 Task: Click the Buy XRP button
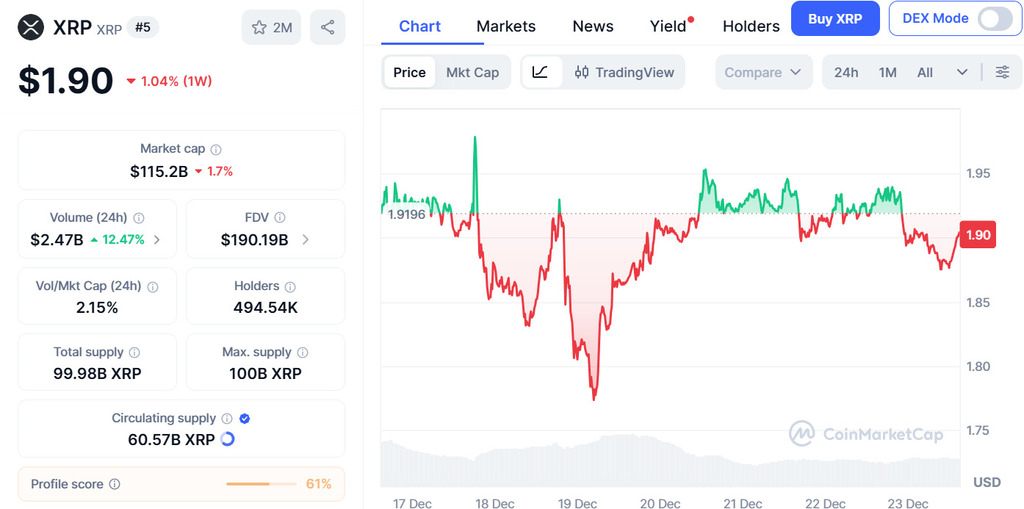tap(835, 19)
